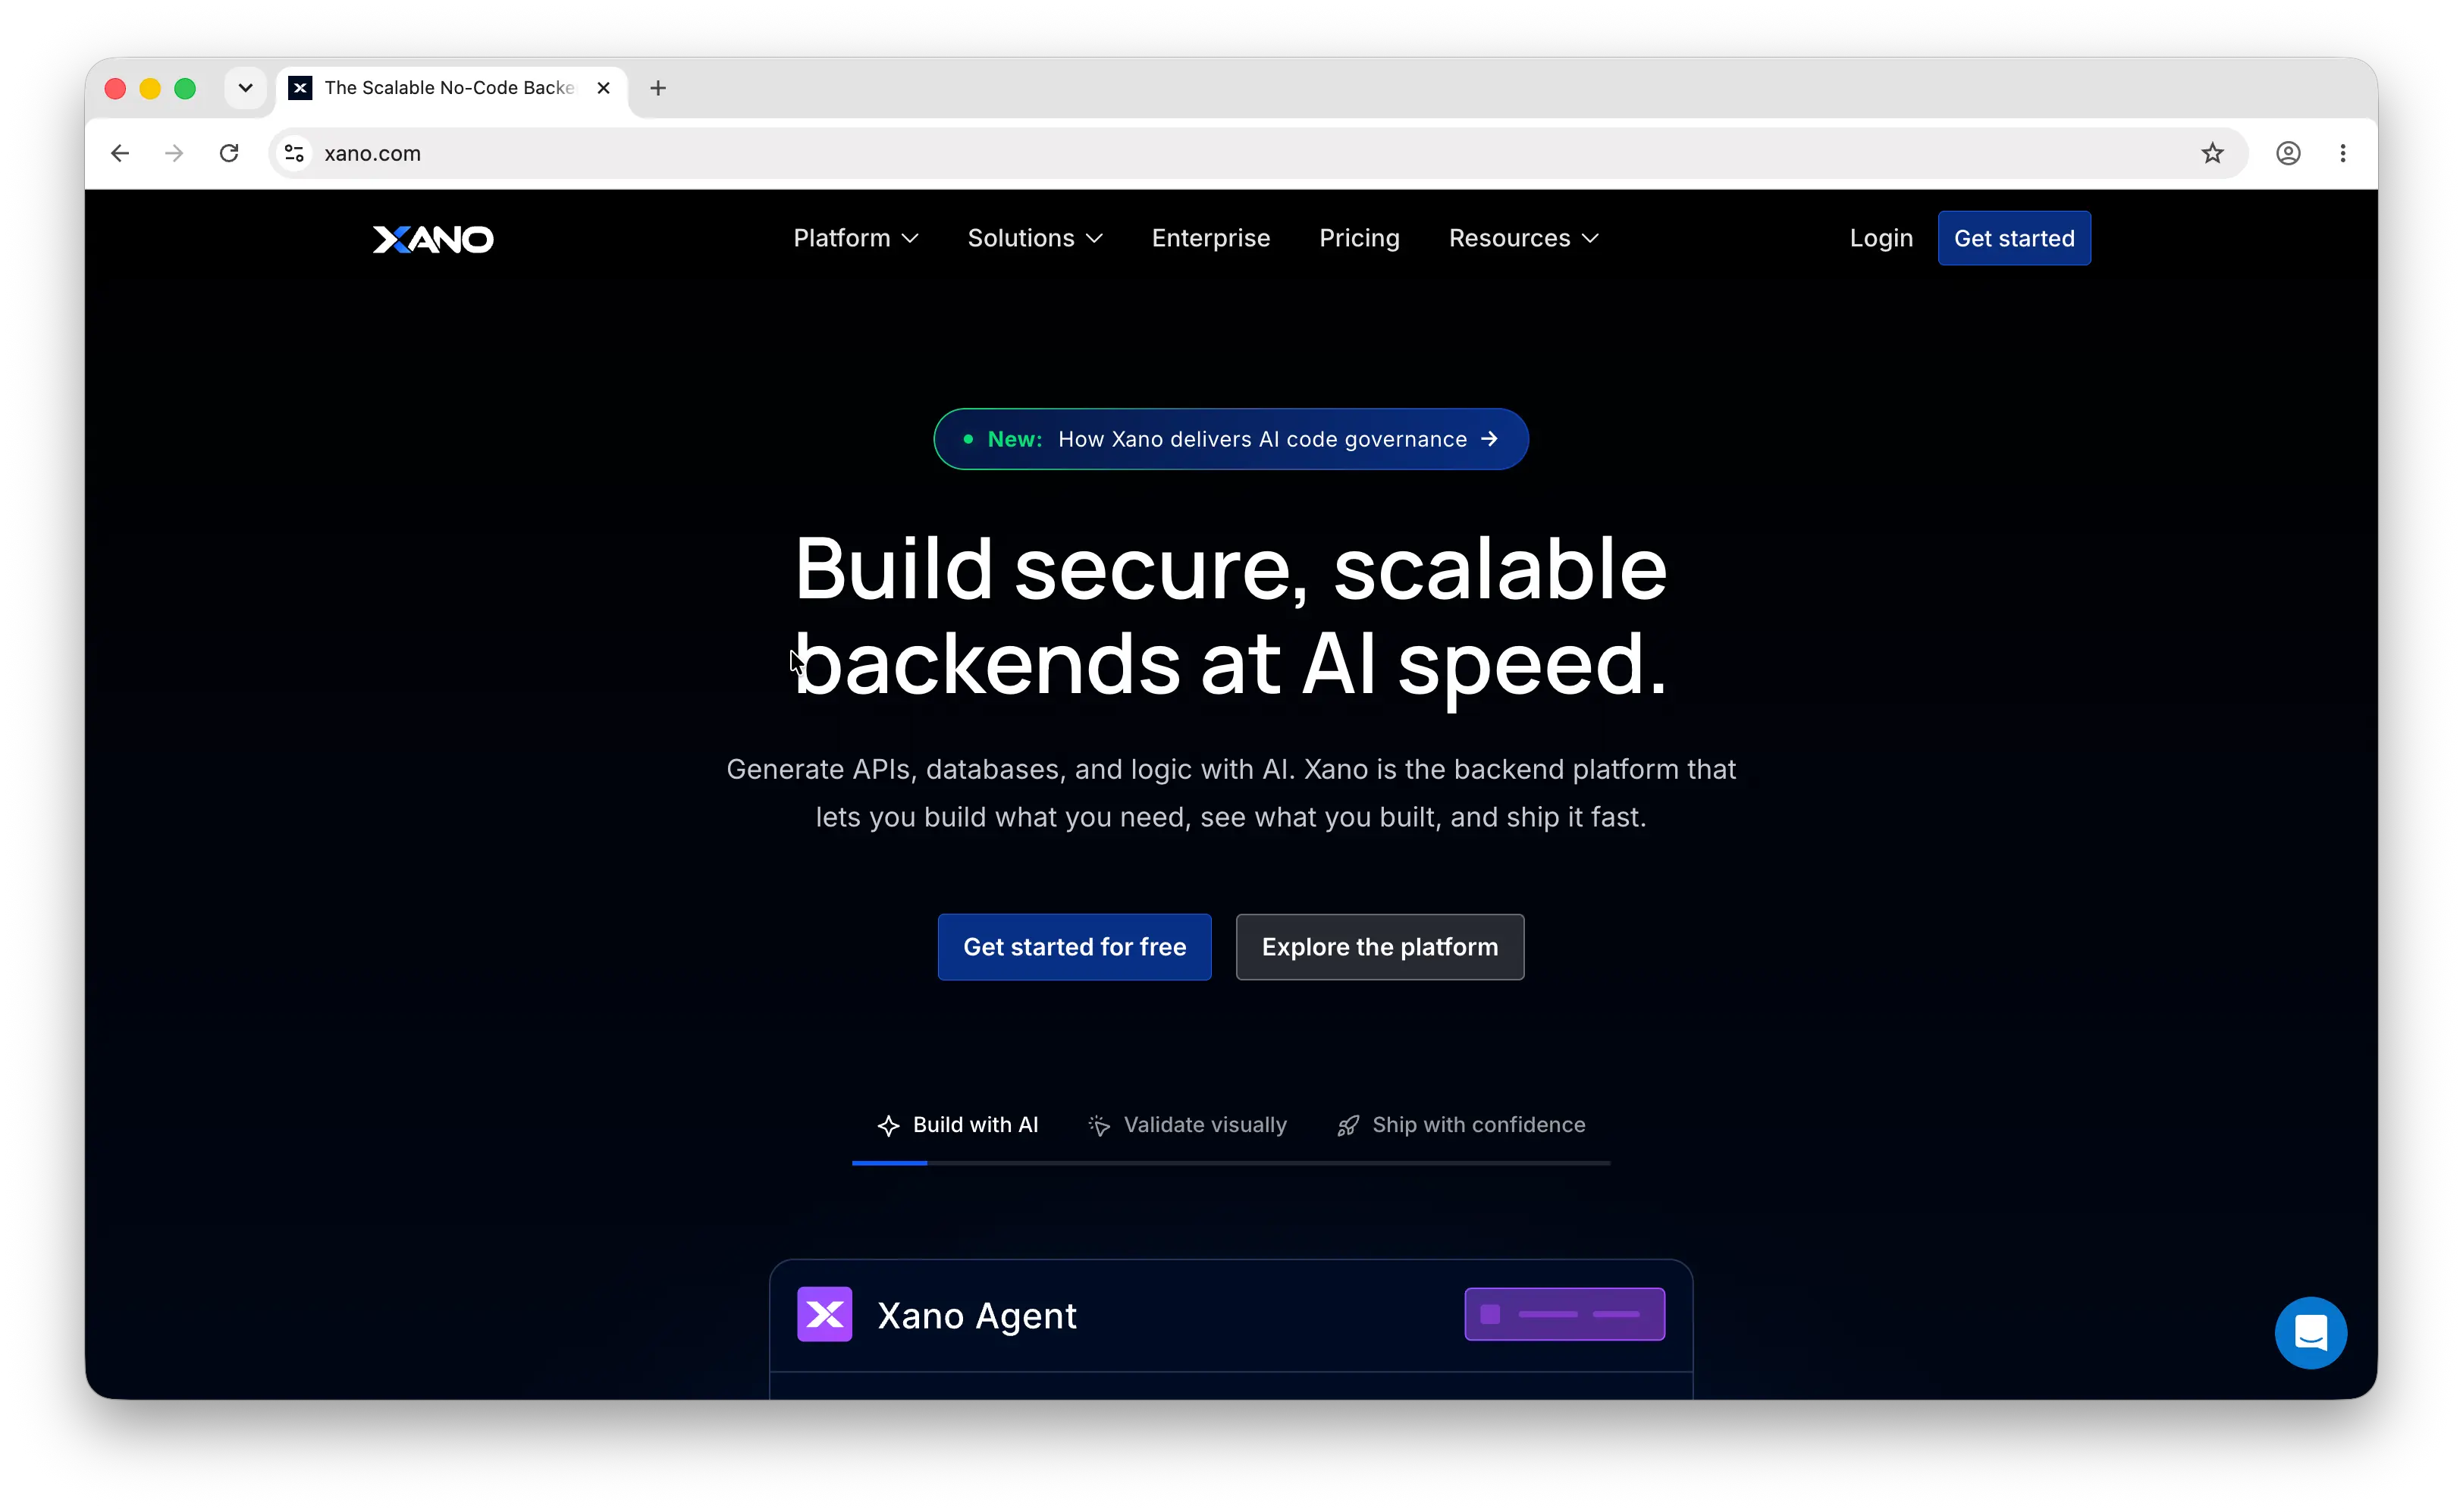The image size is (2463, 1512).
Task: Open the Enterprise page
Action: coord(1211,238)
